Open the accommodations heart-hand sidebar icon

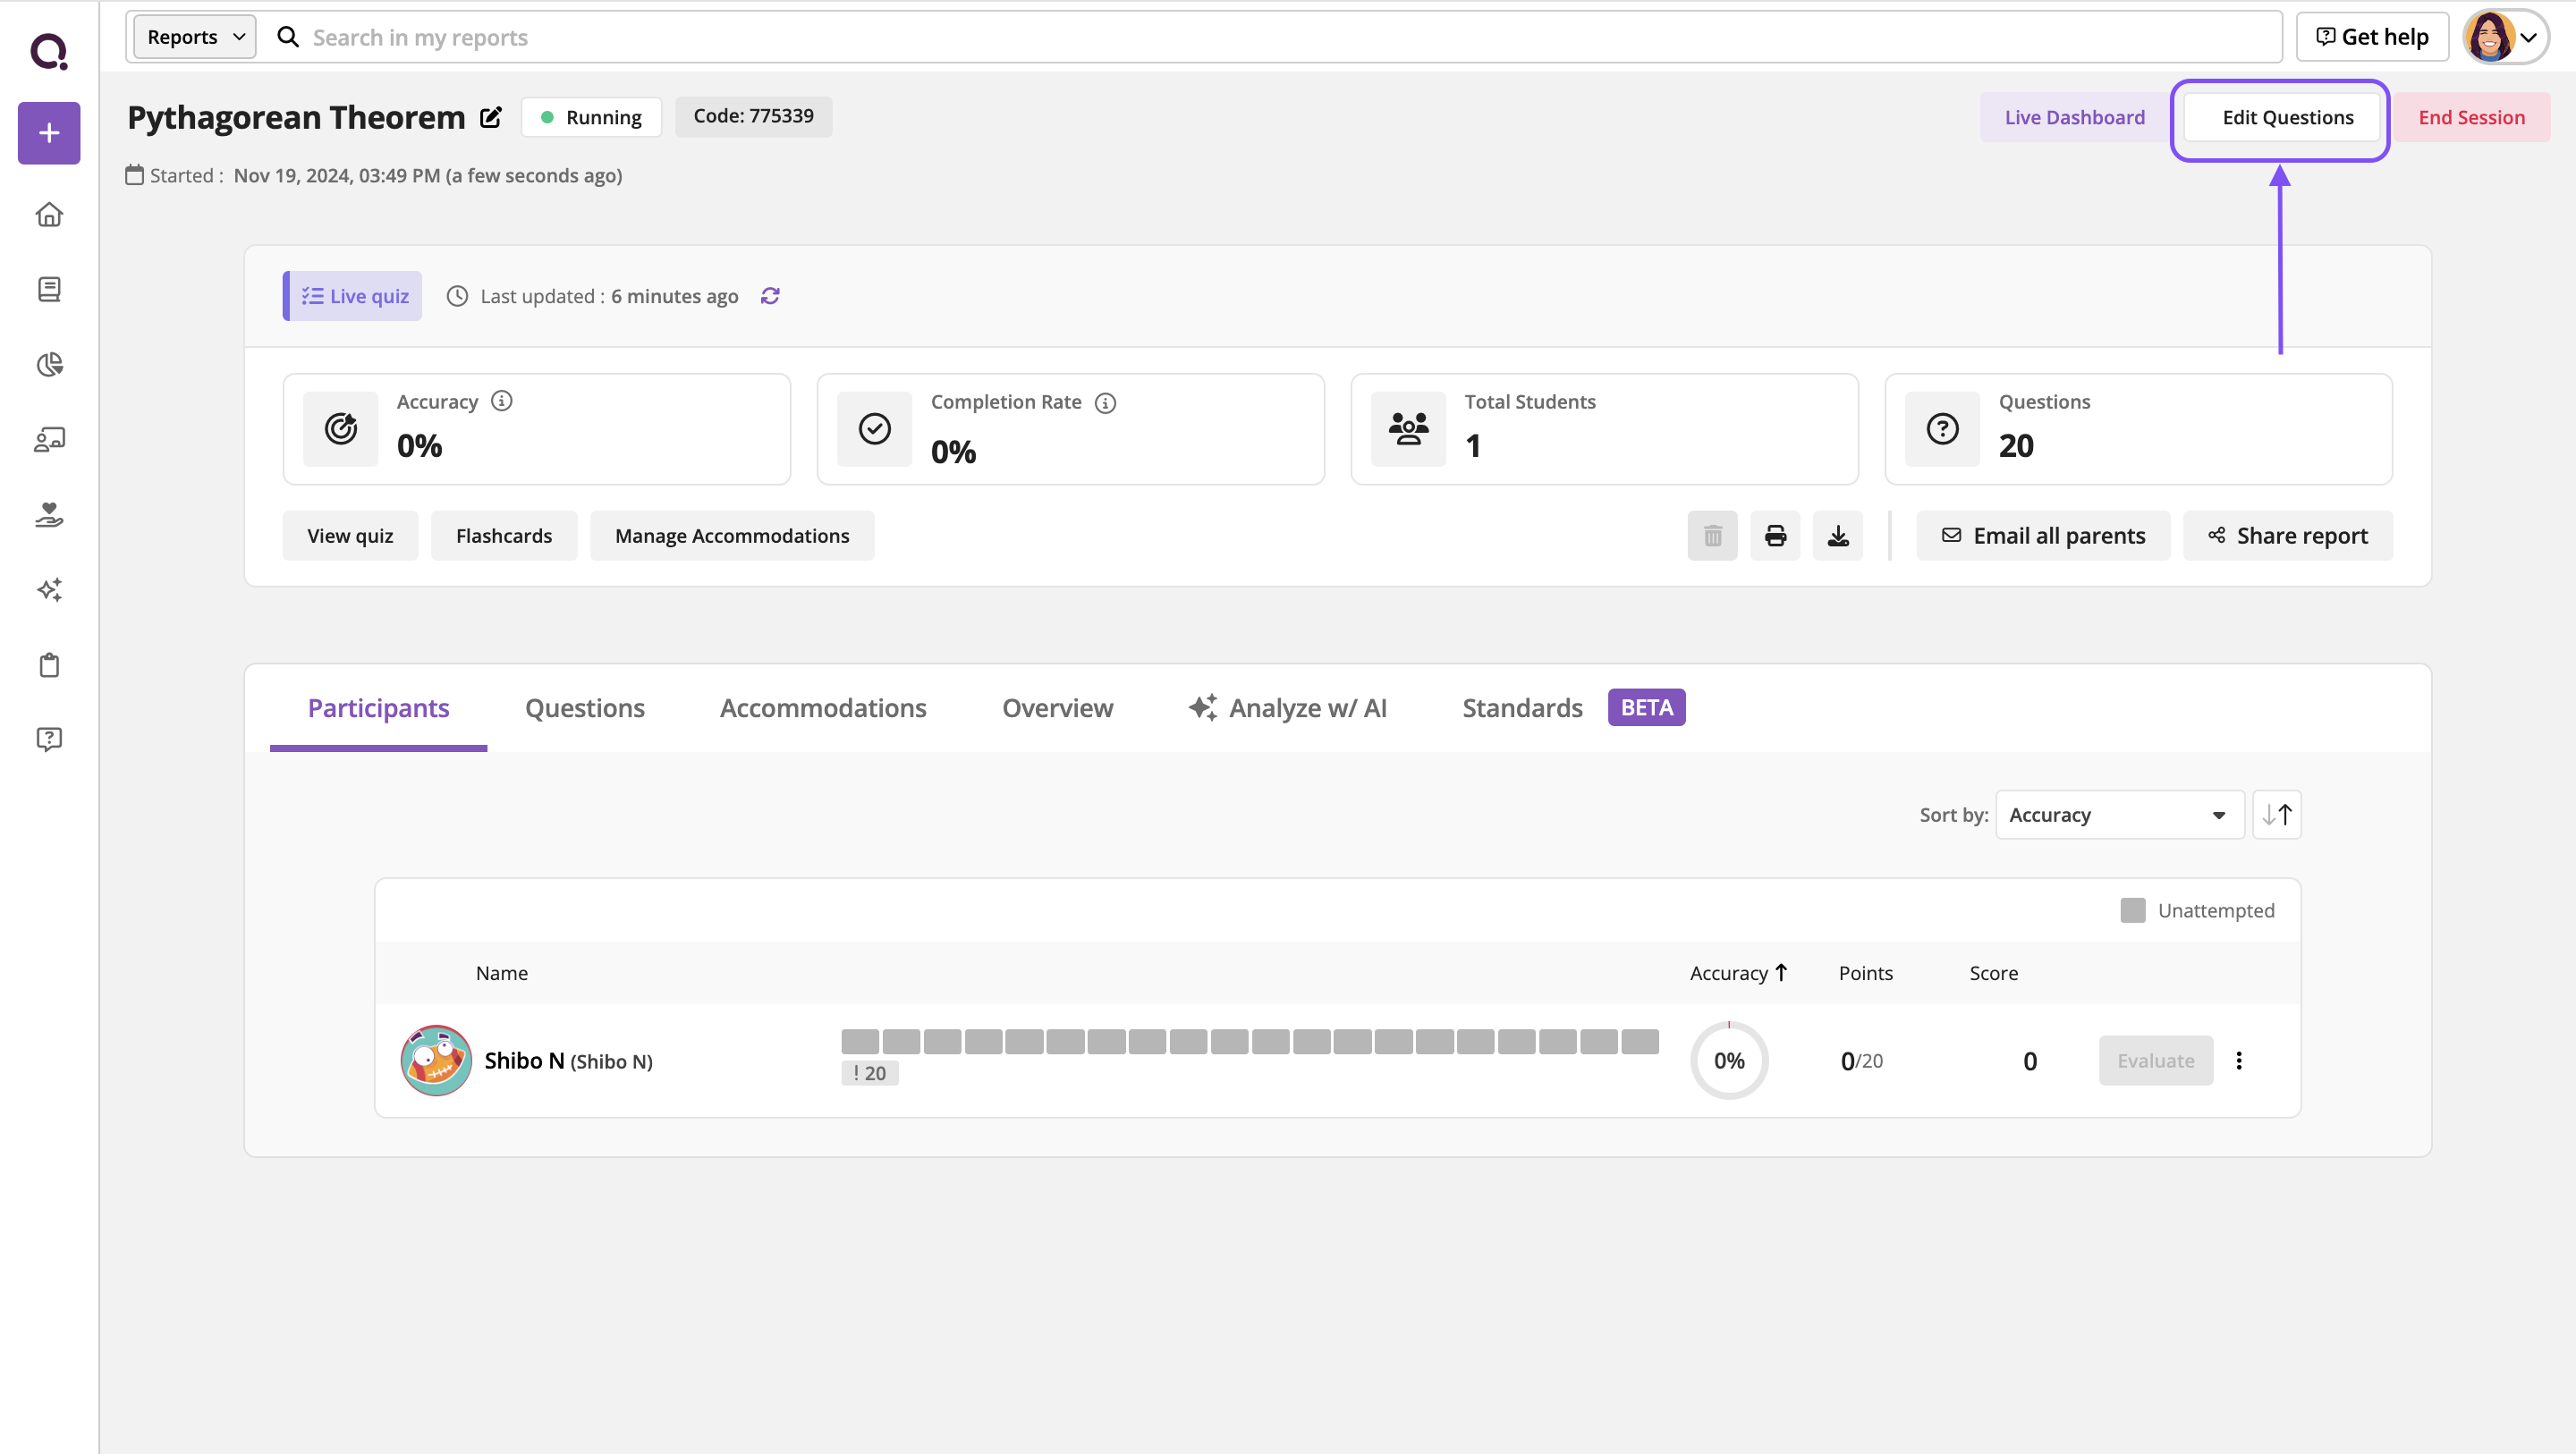[x=49, y=514]
